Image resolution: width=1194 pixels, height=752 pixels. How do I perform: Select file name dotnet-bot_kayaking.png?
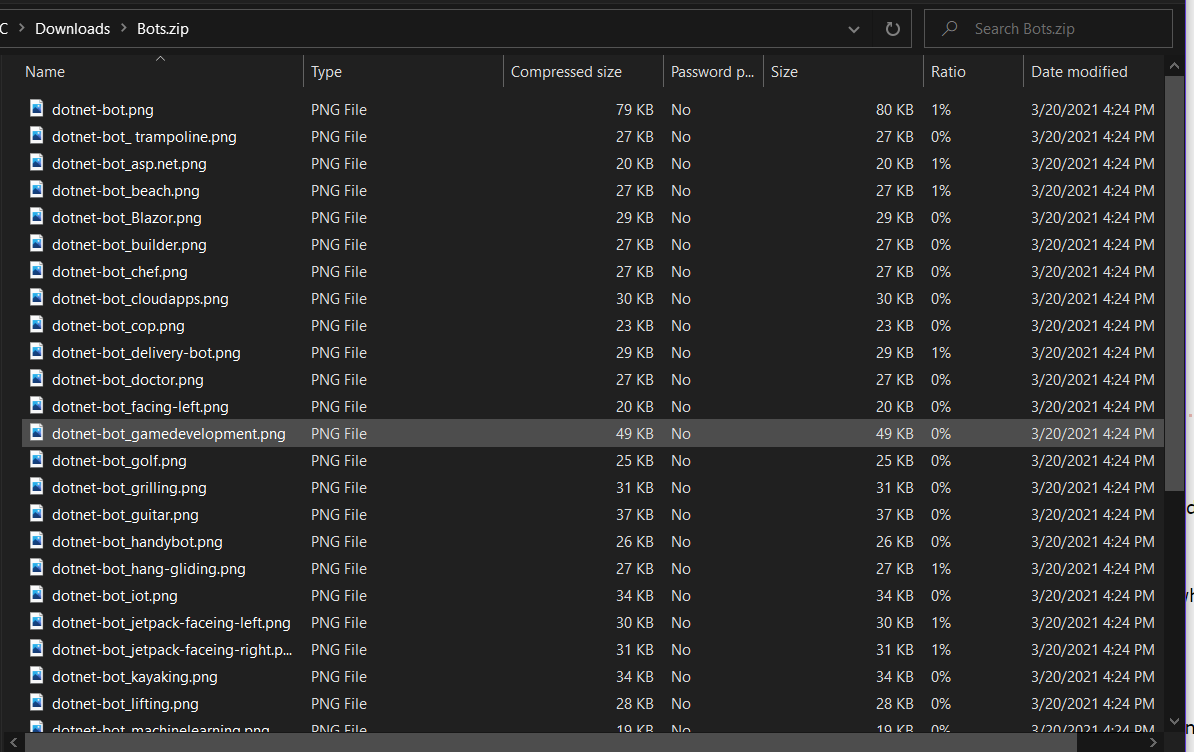pos(135,677)
